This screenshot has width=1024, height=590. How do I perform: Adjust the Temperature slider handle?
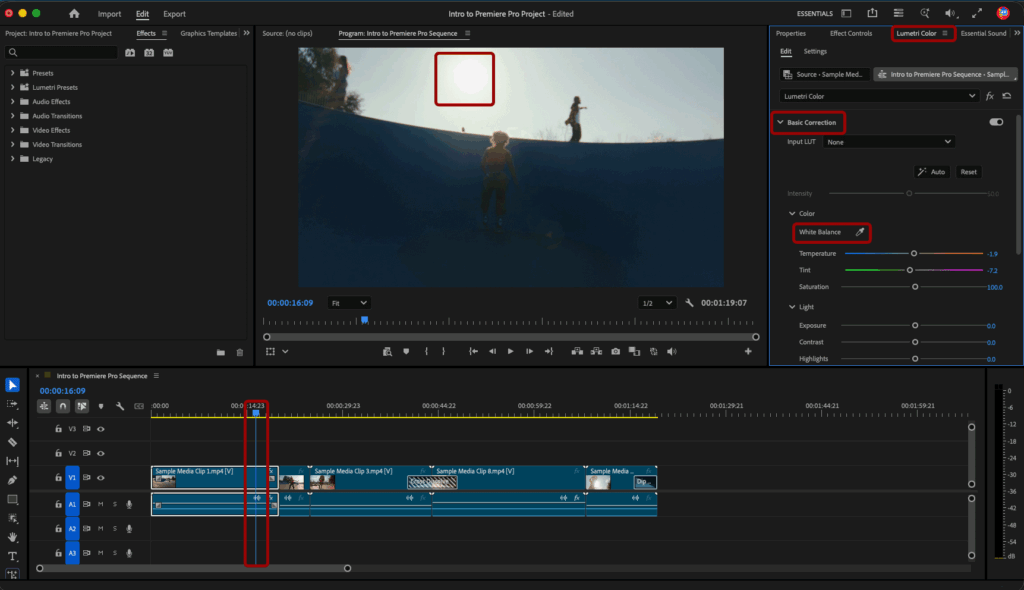click(914, 254)
